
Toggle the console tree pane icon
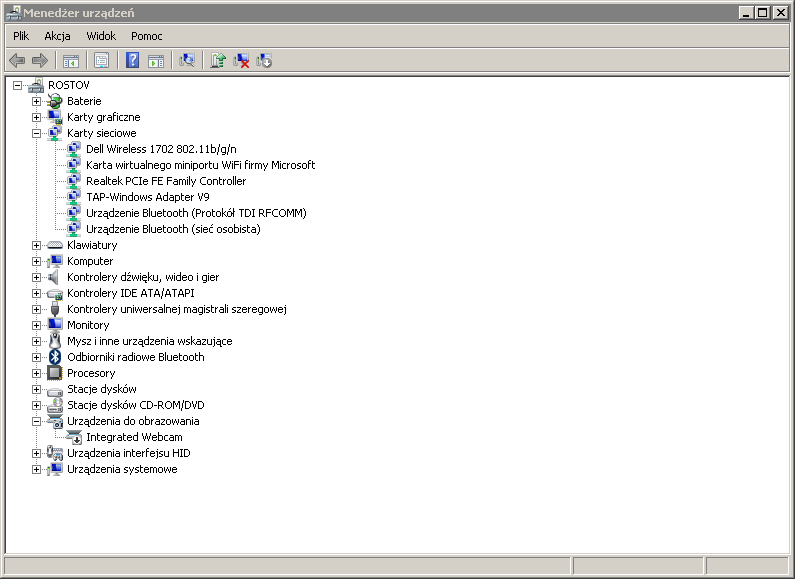[x=71, y=61]
